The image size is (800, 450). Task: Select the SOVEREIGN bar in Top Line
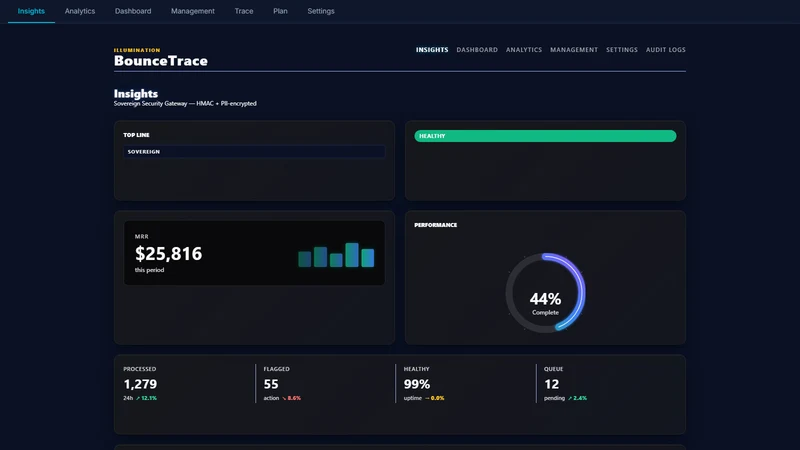coord(254,152)
